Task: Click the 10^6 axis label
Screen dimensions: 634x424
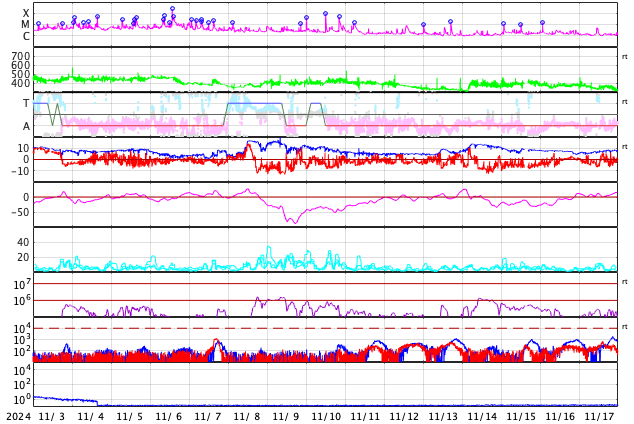Action: [x=22, y=301]
